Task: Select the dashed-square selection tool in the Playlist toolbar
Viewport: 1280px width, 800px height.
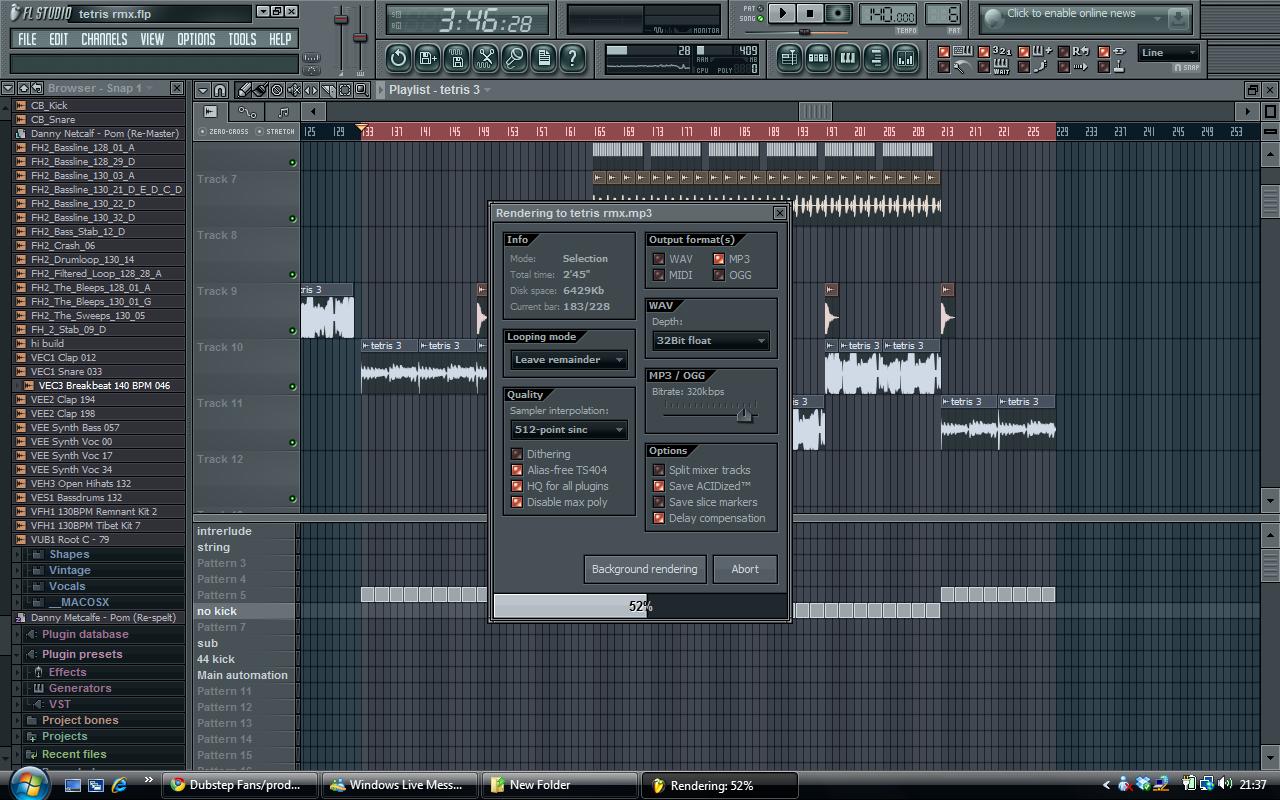Action: [x=345, y=90]
